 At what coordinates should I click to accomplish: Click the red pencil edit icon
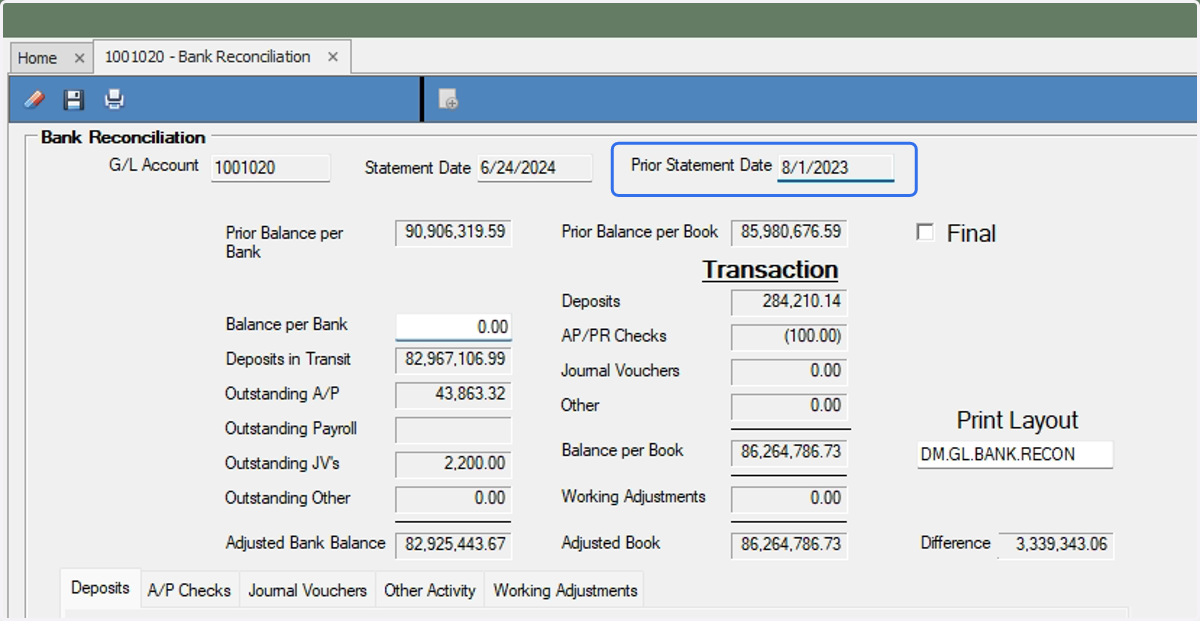click(34, 99)
